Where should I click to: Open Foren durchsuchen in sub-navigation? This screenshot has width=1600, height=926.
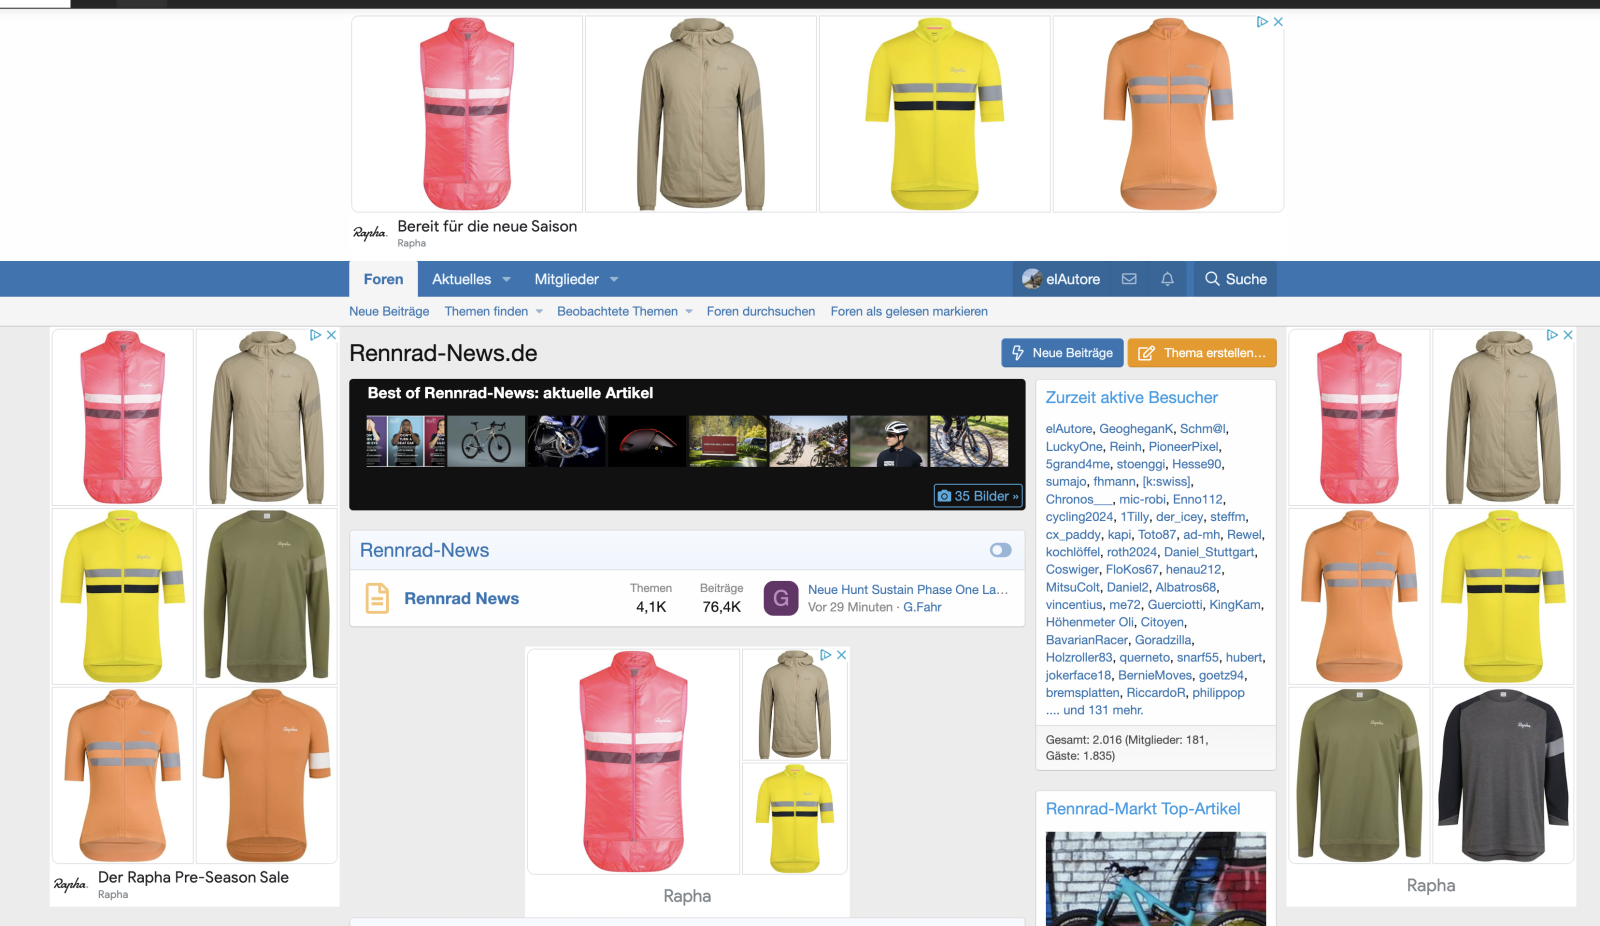coord(760,311)
